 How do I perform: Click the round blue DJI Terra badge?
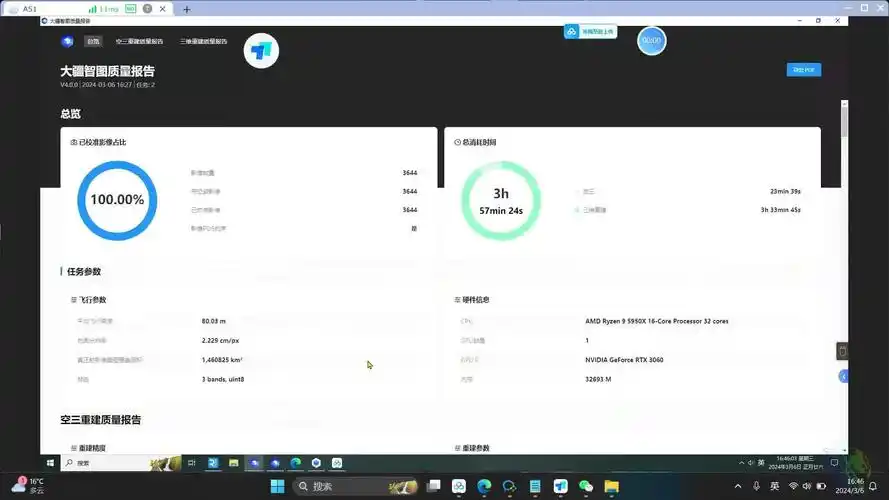pos(261,51)
